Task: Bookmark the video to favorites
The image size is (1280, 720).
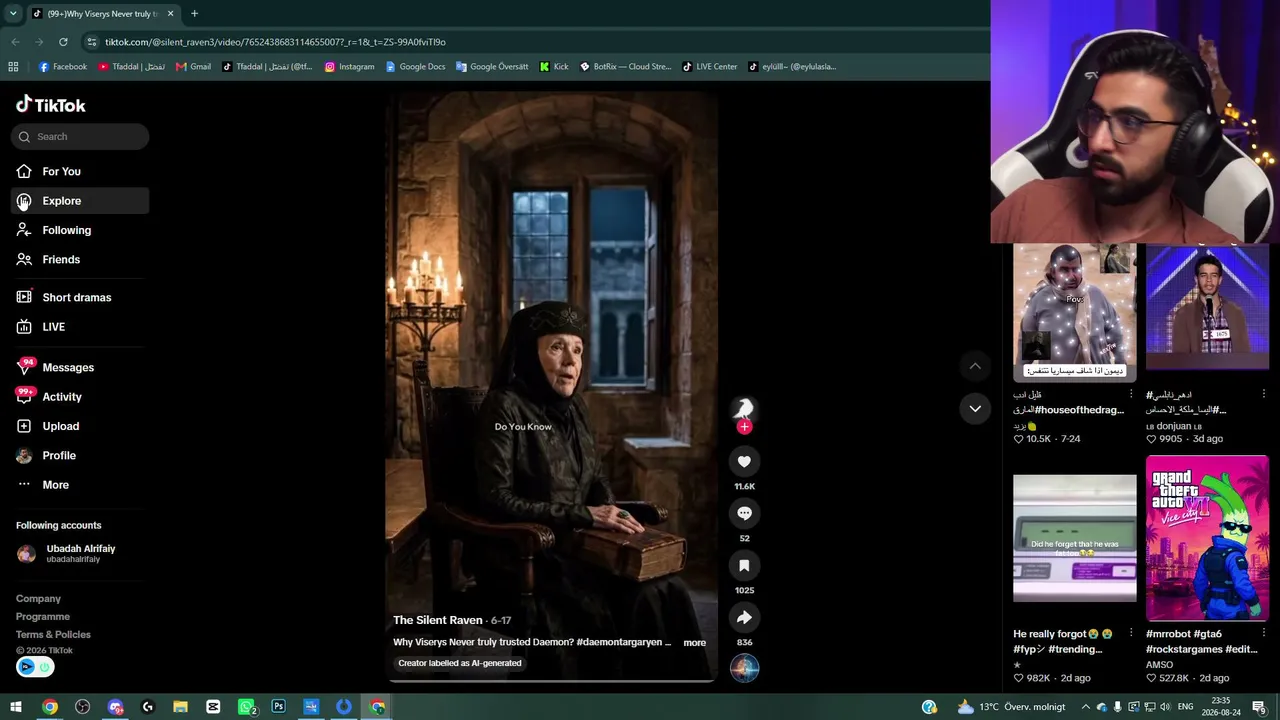Action: click(x=744, y=565)
